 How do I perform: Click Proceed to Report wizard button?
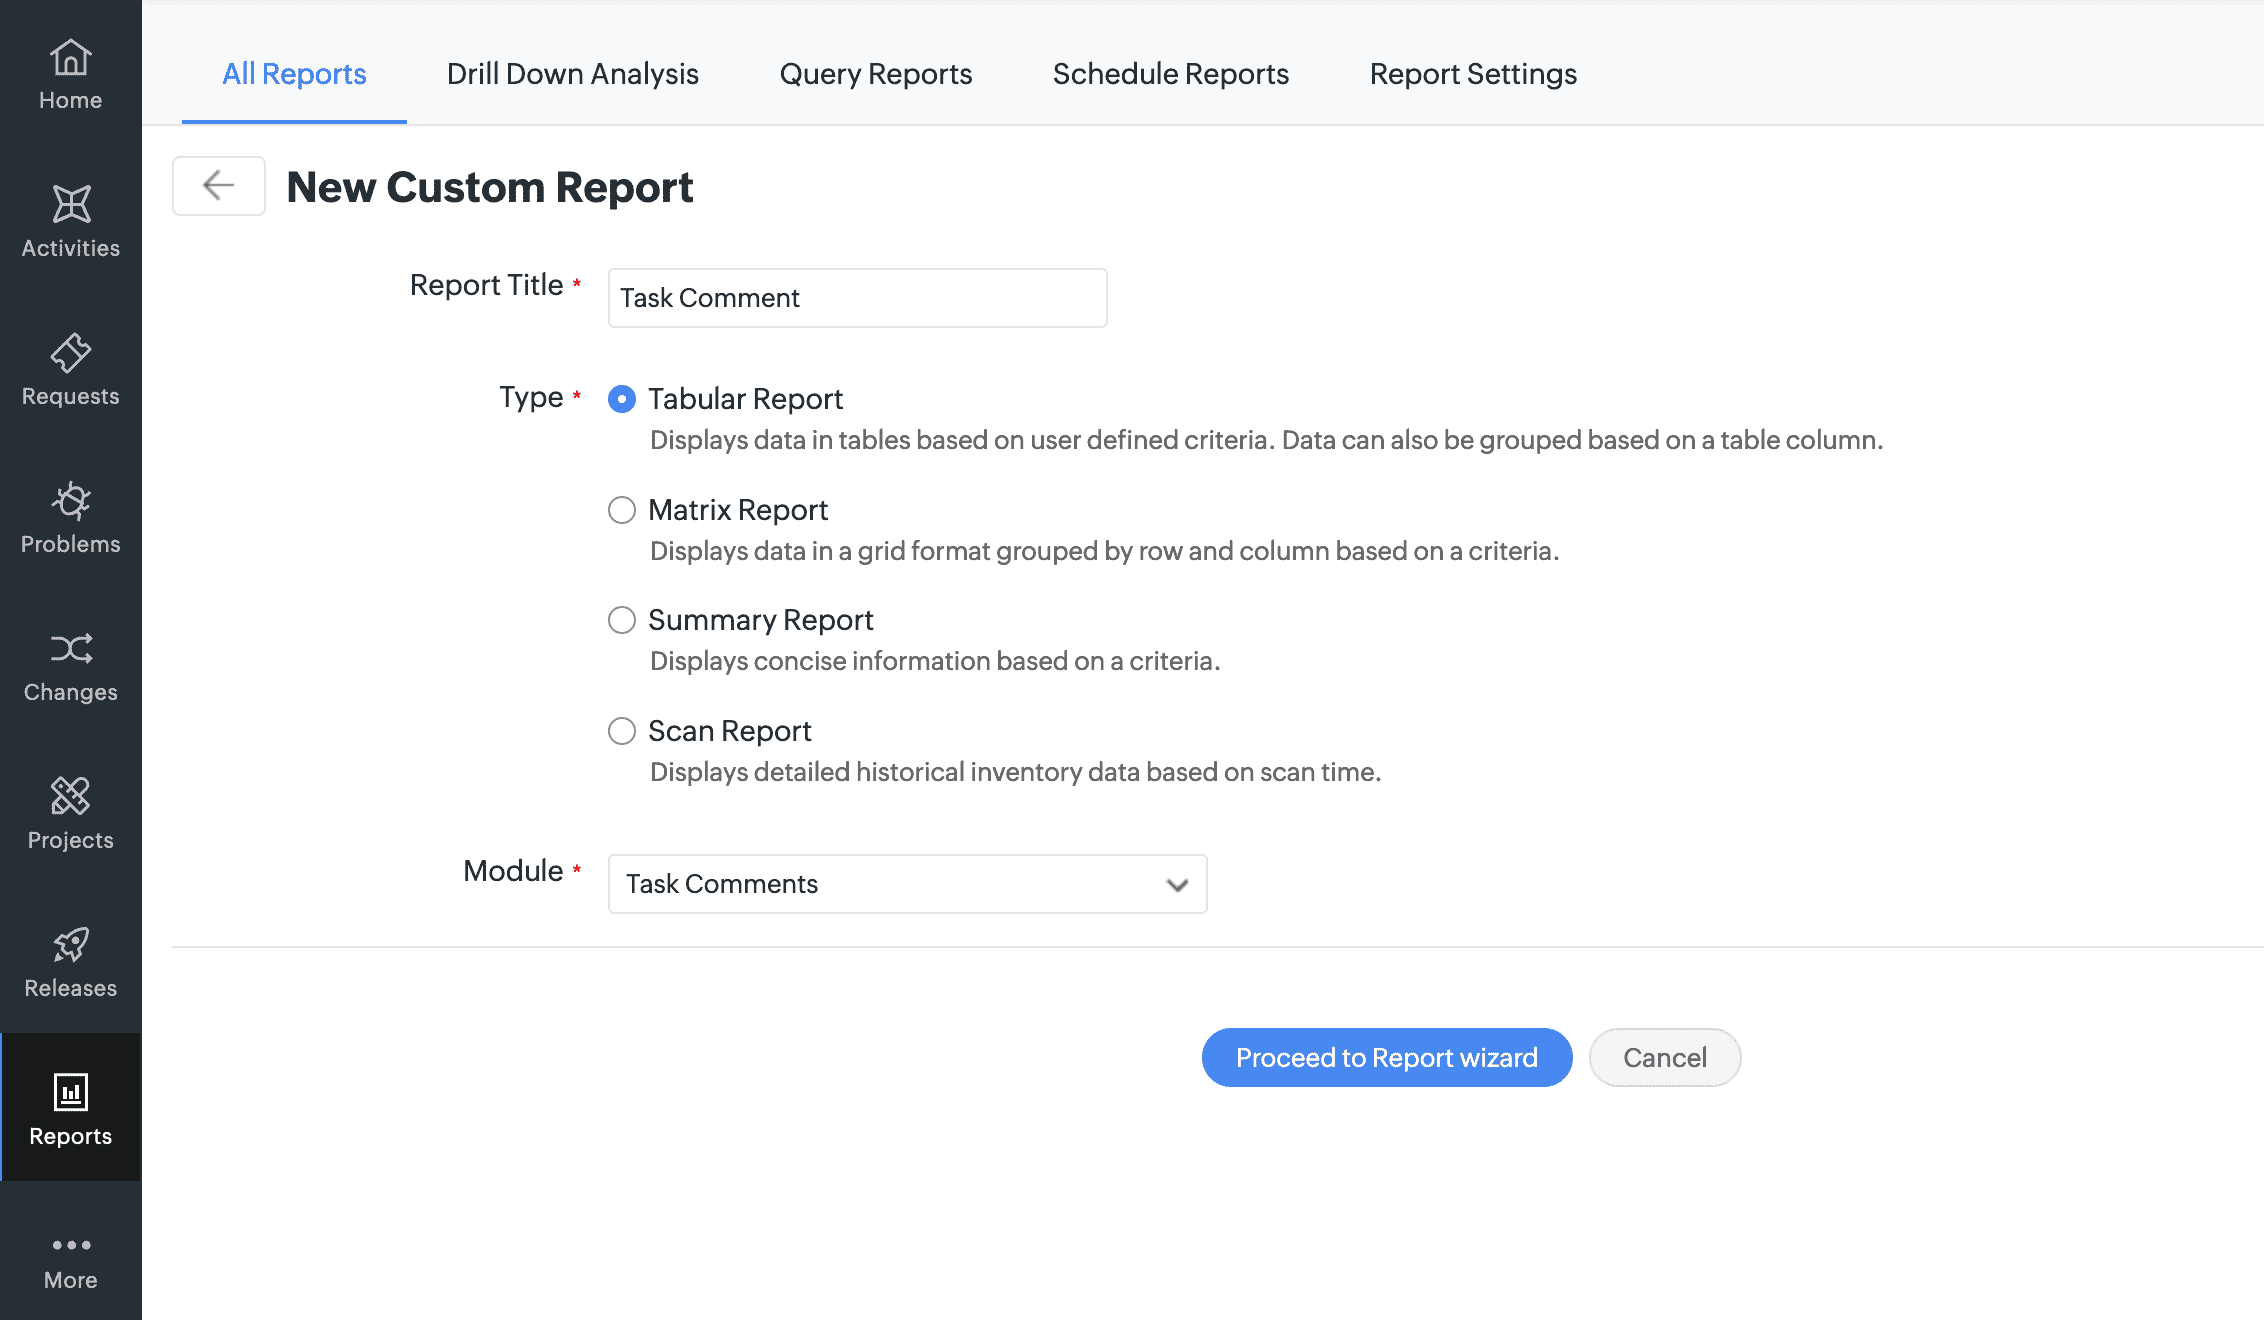1386,1056
